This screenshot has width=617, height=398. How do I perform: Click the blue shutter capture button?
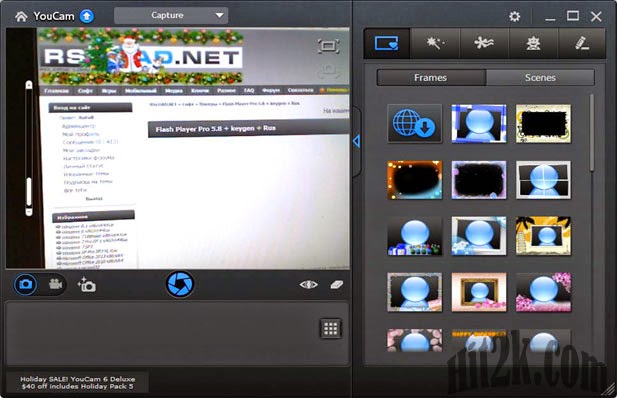(180, 284)
